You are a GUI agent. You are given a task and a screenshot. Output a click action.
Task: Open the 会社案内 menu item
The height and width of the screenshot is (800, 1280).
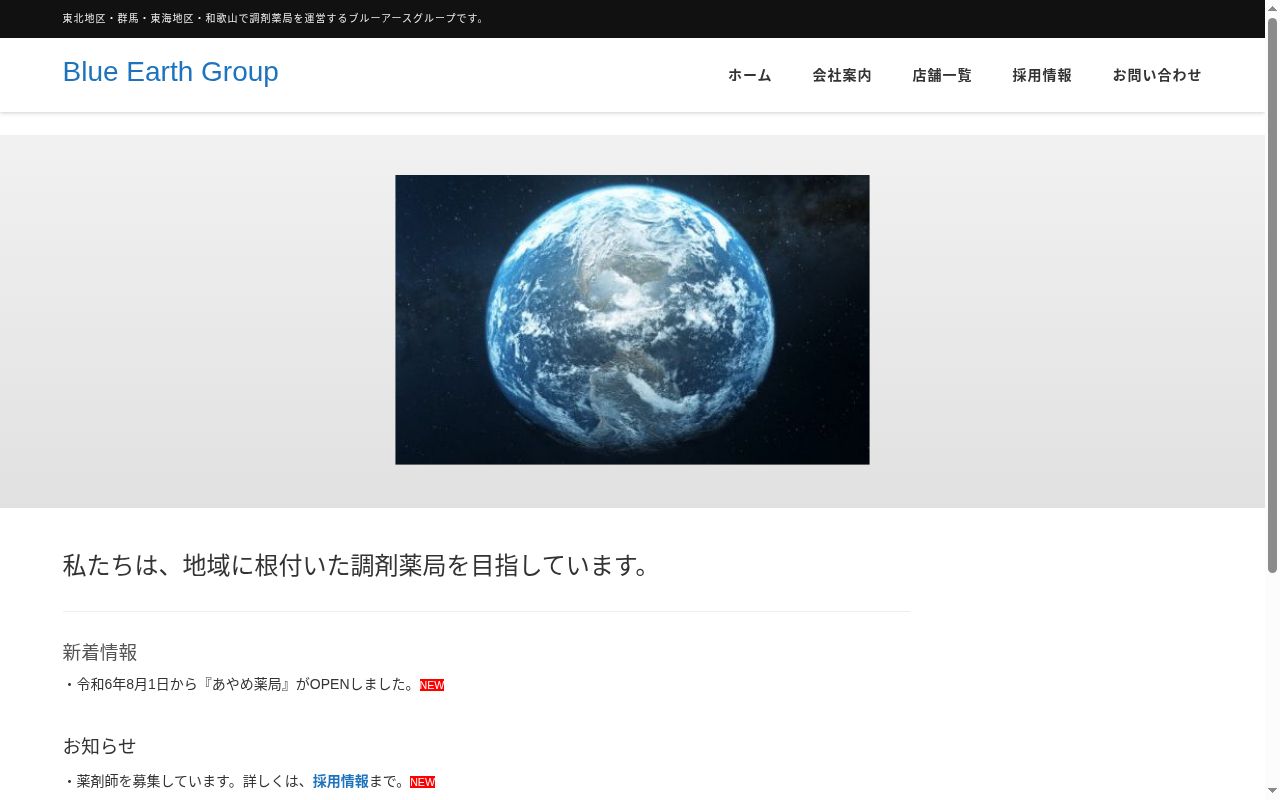(842, 75)
